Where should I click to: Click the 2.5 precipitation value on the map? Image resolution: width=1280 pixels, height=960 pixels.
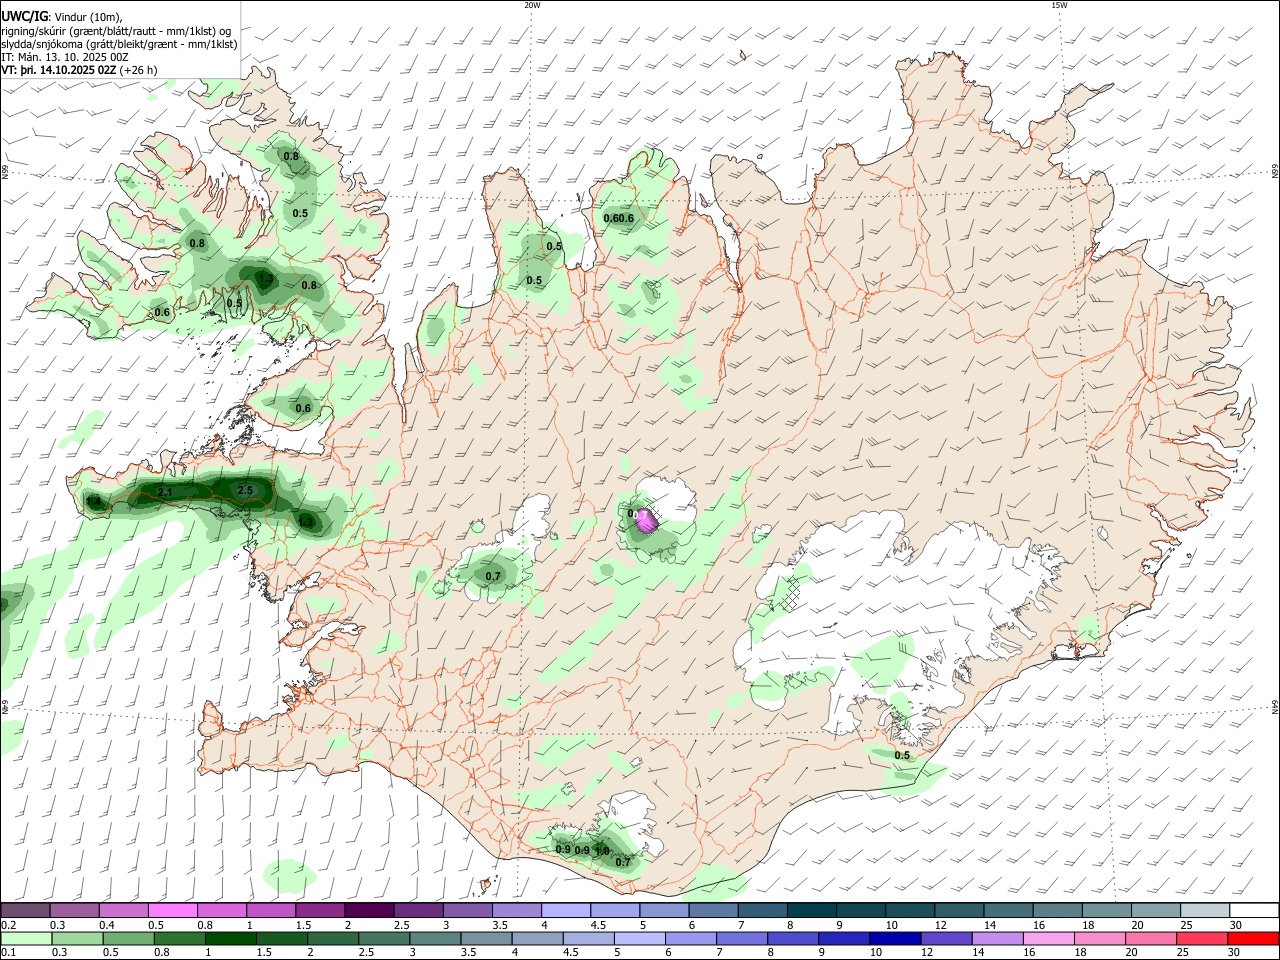pyautogui.click(x=245, y=490)
